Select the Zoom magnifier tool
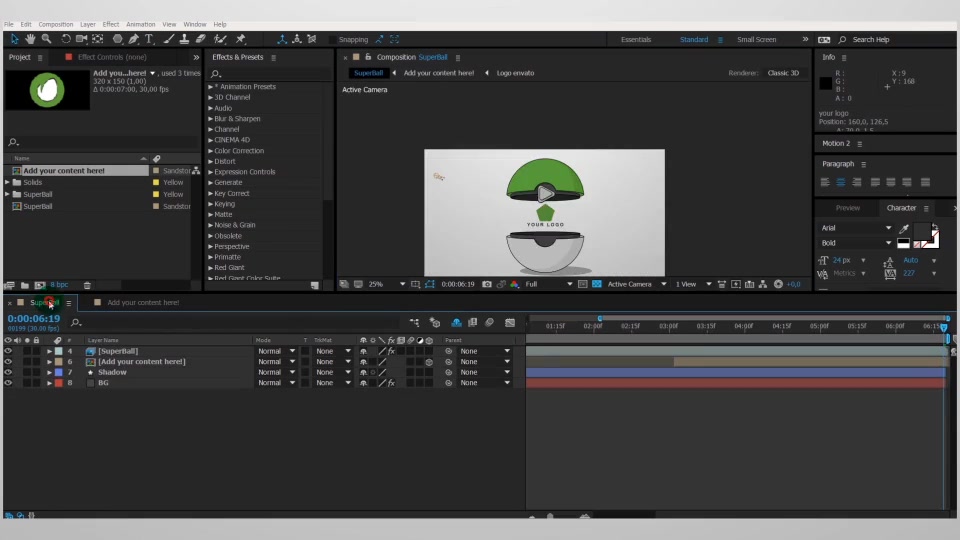 (47, 39)
